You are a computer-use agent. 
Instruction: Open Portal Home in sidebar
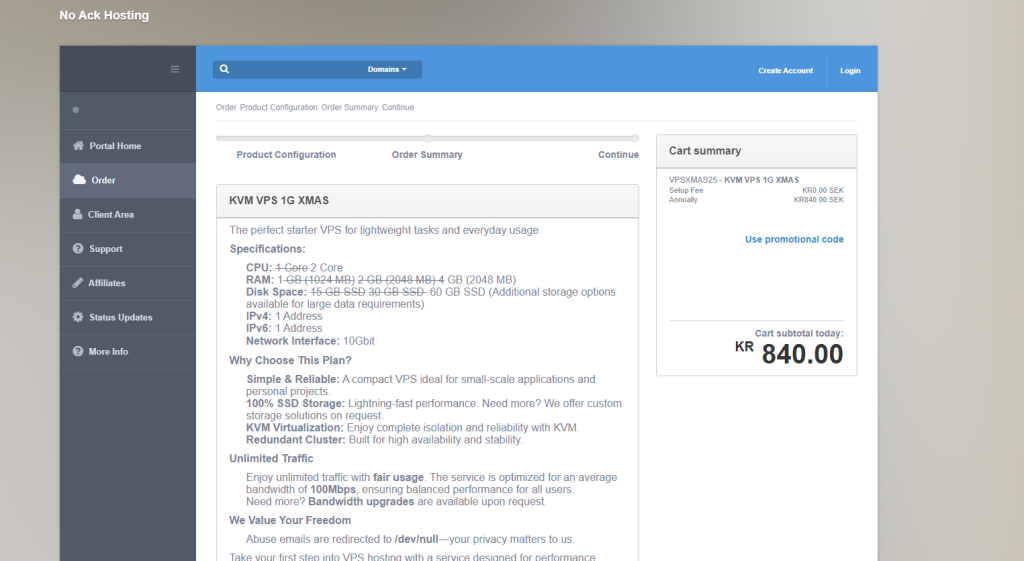point(128,146)
